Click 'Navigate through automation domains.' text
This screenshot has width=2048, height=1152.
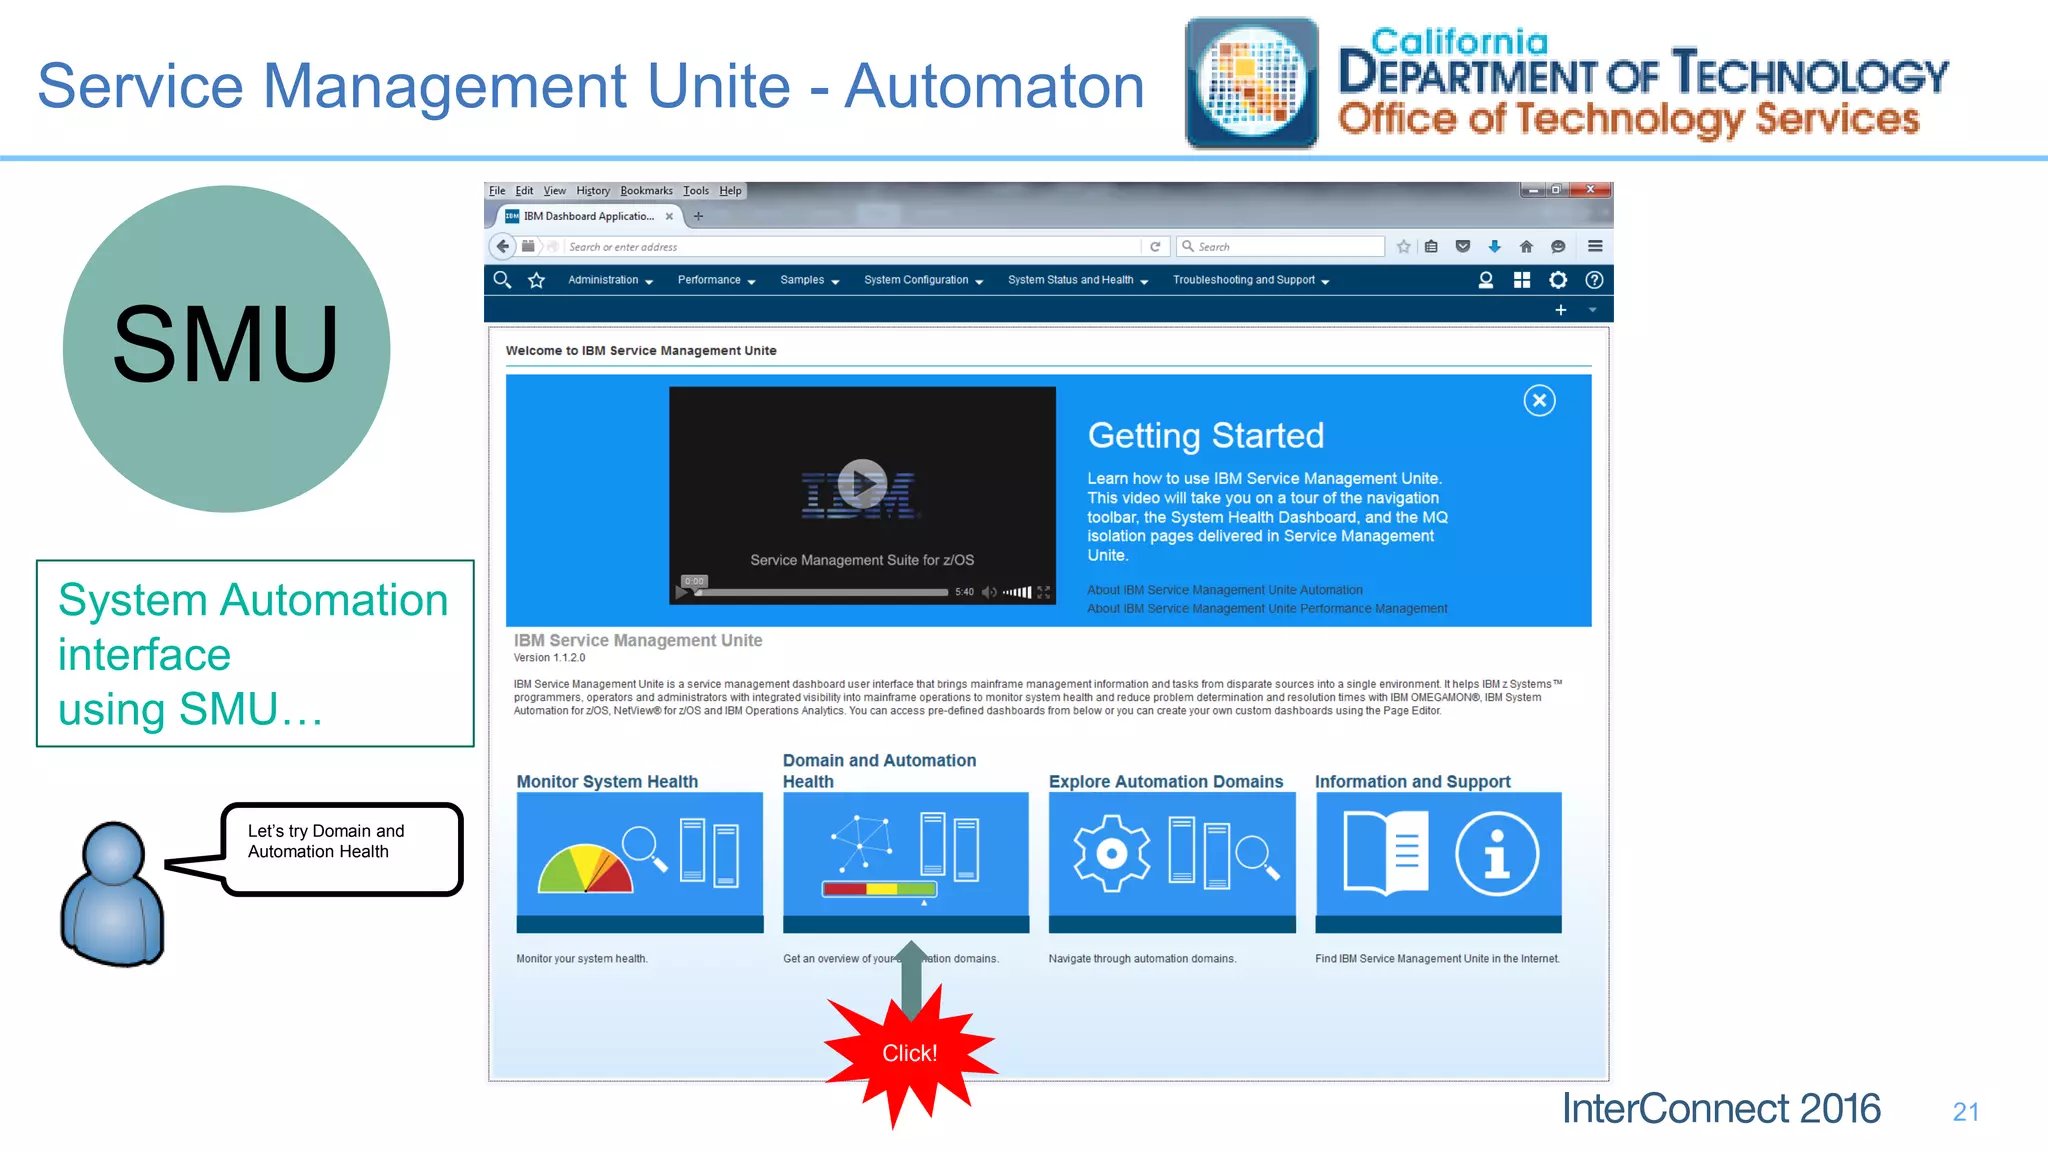(x=1142, y=959)
